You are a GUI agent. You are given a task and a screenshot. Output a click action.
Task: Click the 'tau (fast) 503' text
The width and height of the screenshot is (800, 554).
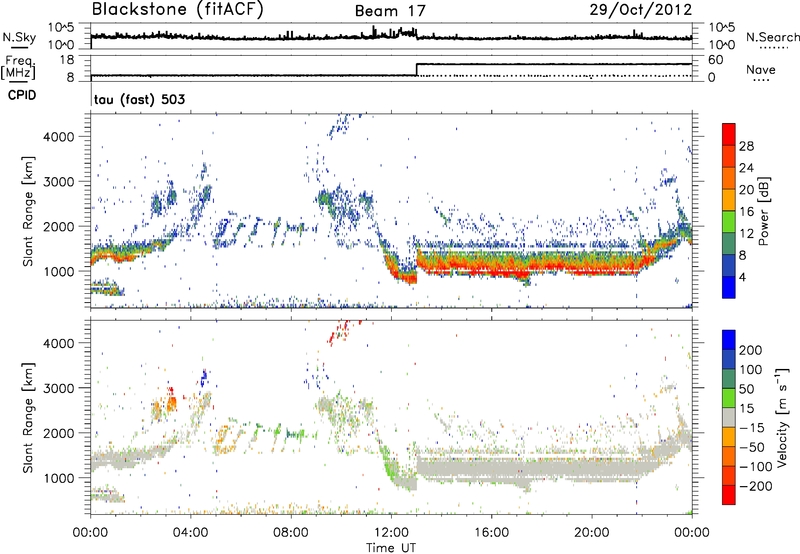tap(139, 99)
